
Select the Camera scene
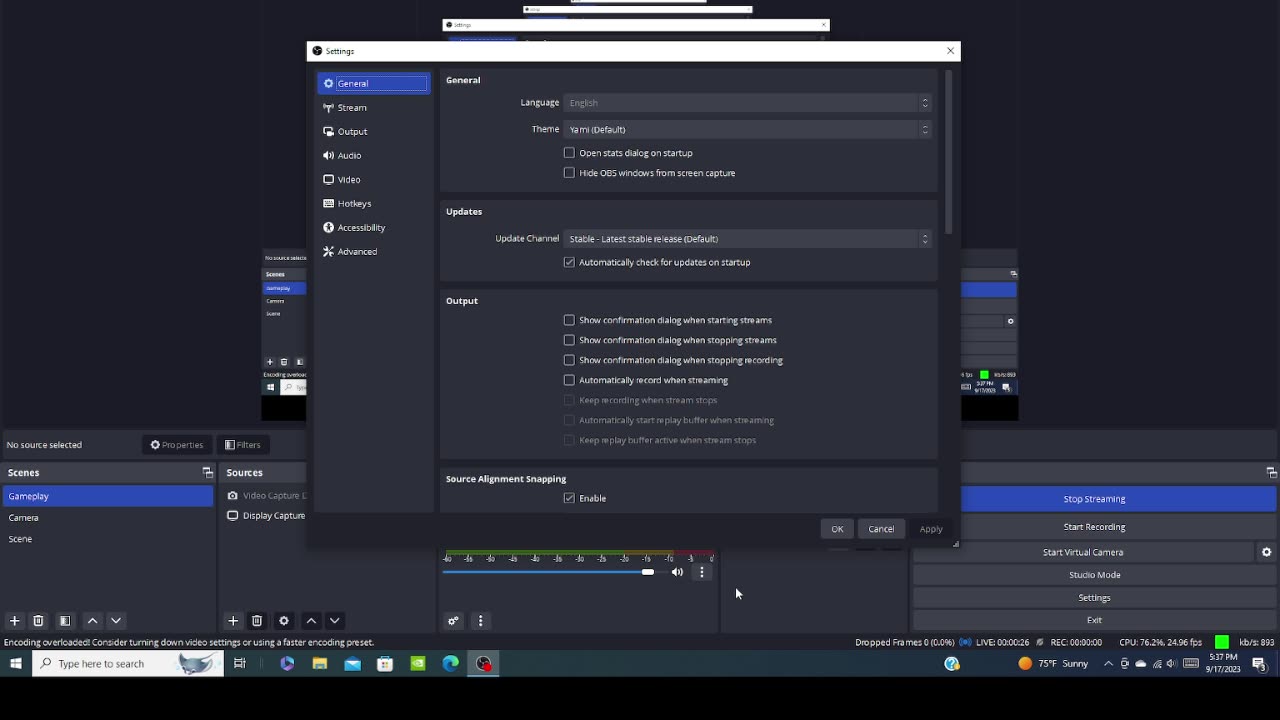[108, 518]
